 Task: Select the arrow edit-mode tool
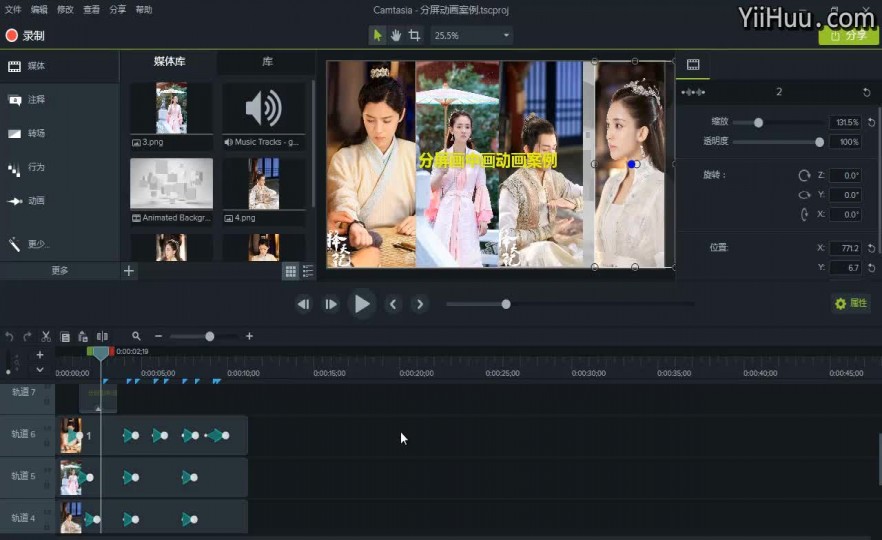tap(377, 35)
